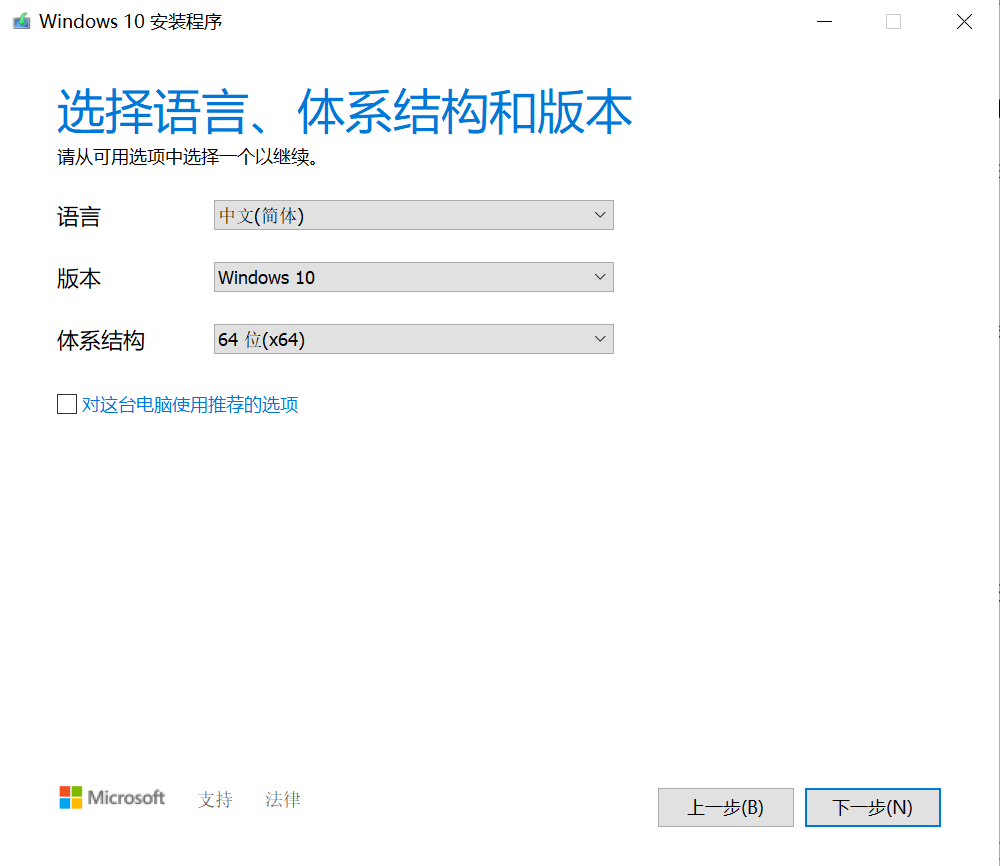Minimize the Windows 10 setup window

coord(825,22)
